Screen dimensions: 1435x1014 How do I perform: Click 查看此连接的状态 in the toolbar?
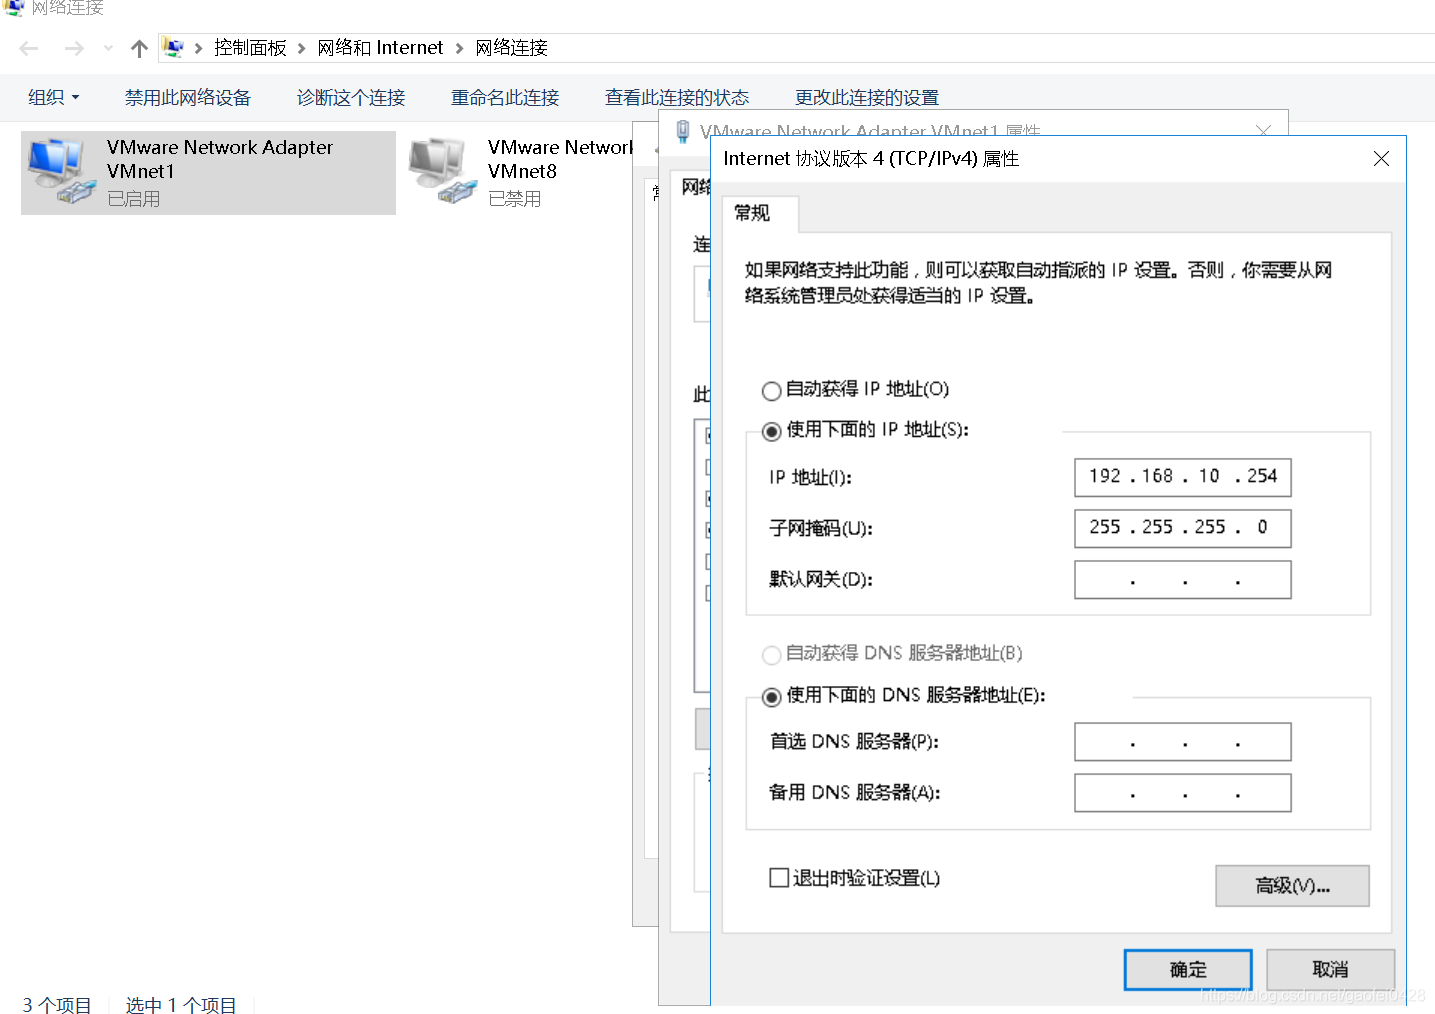tap(677, 97)
